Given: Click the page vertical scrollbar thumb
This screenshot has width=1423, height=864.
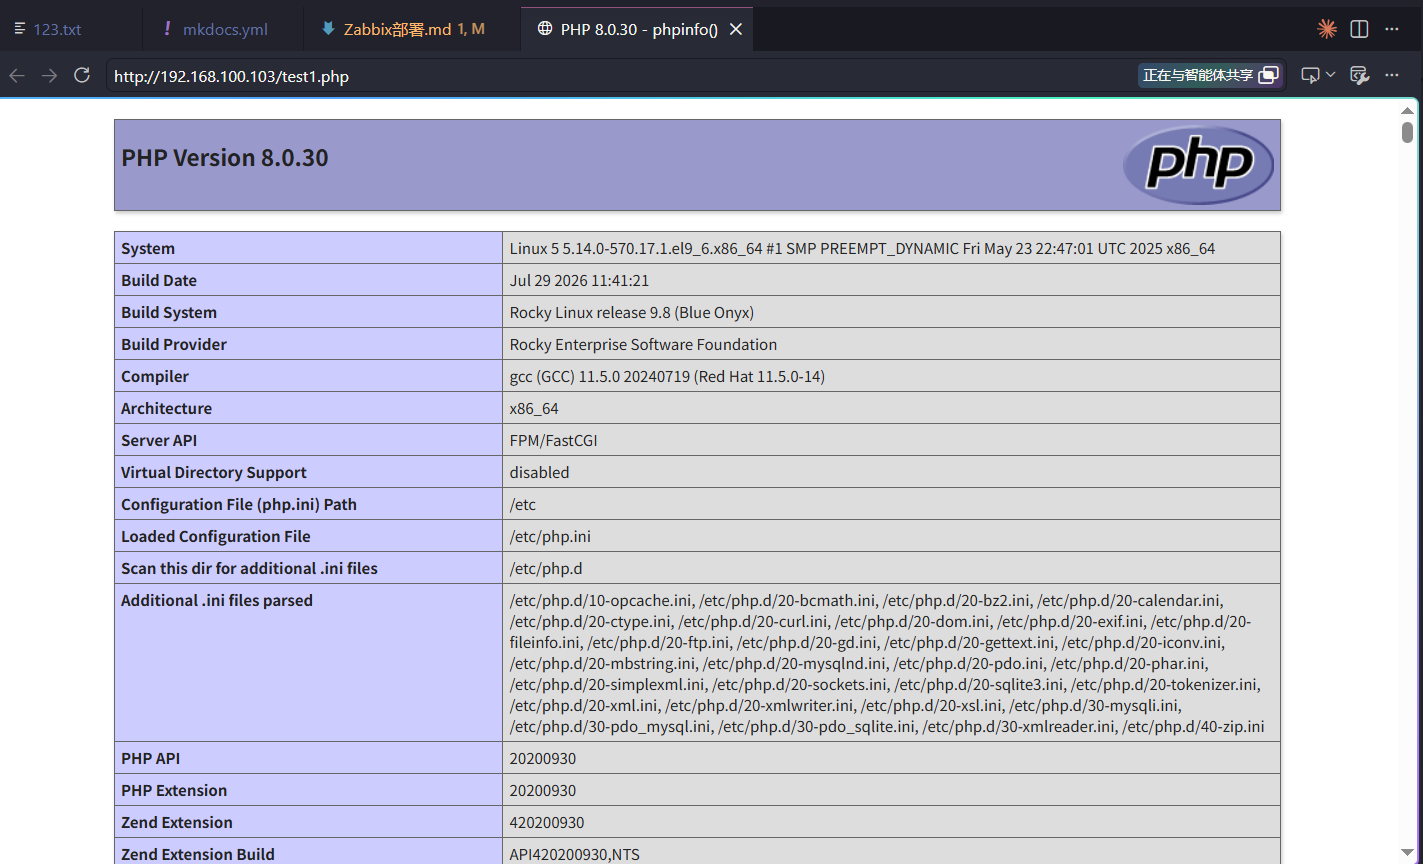Looking at the screenshot, I should pos(1407,132).
